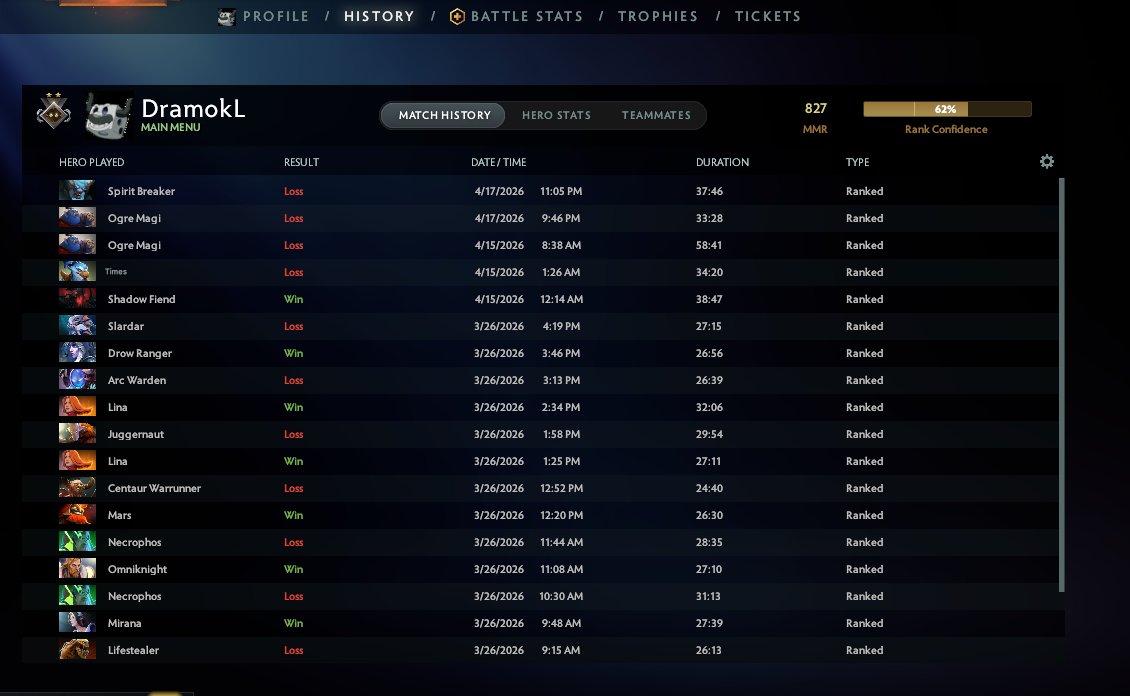
Task: Click the DramokL player name
Action: (193, 108)
